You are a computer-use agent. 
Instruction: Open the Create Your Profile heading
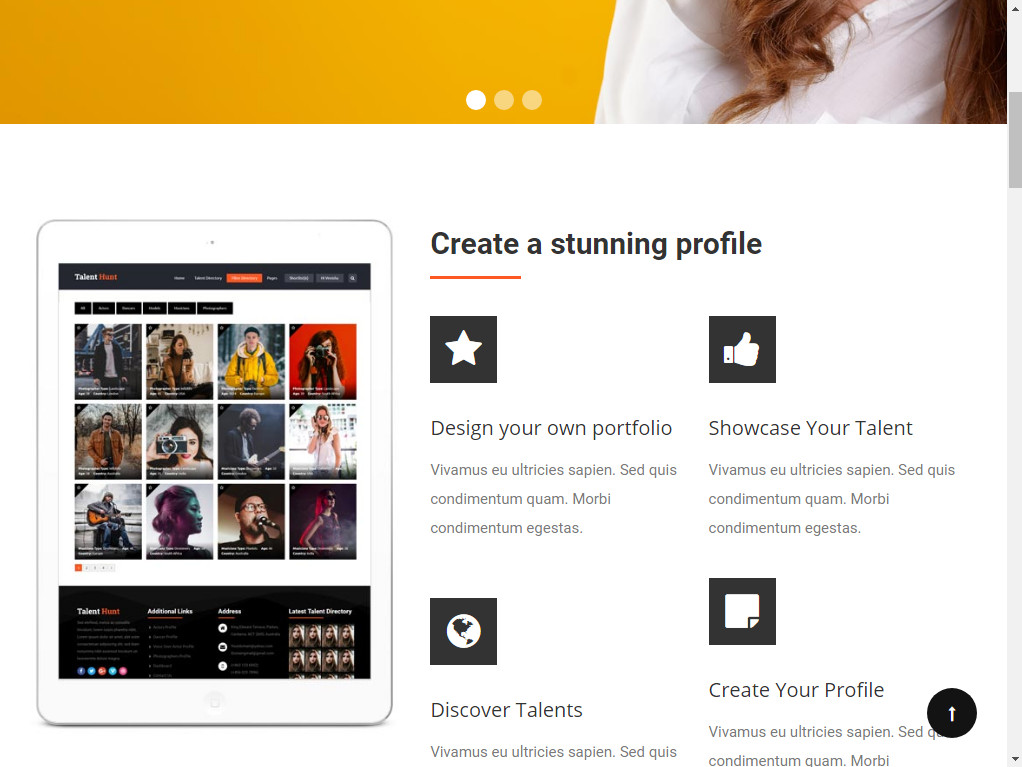(x=796, y=690)
